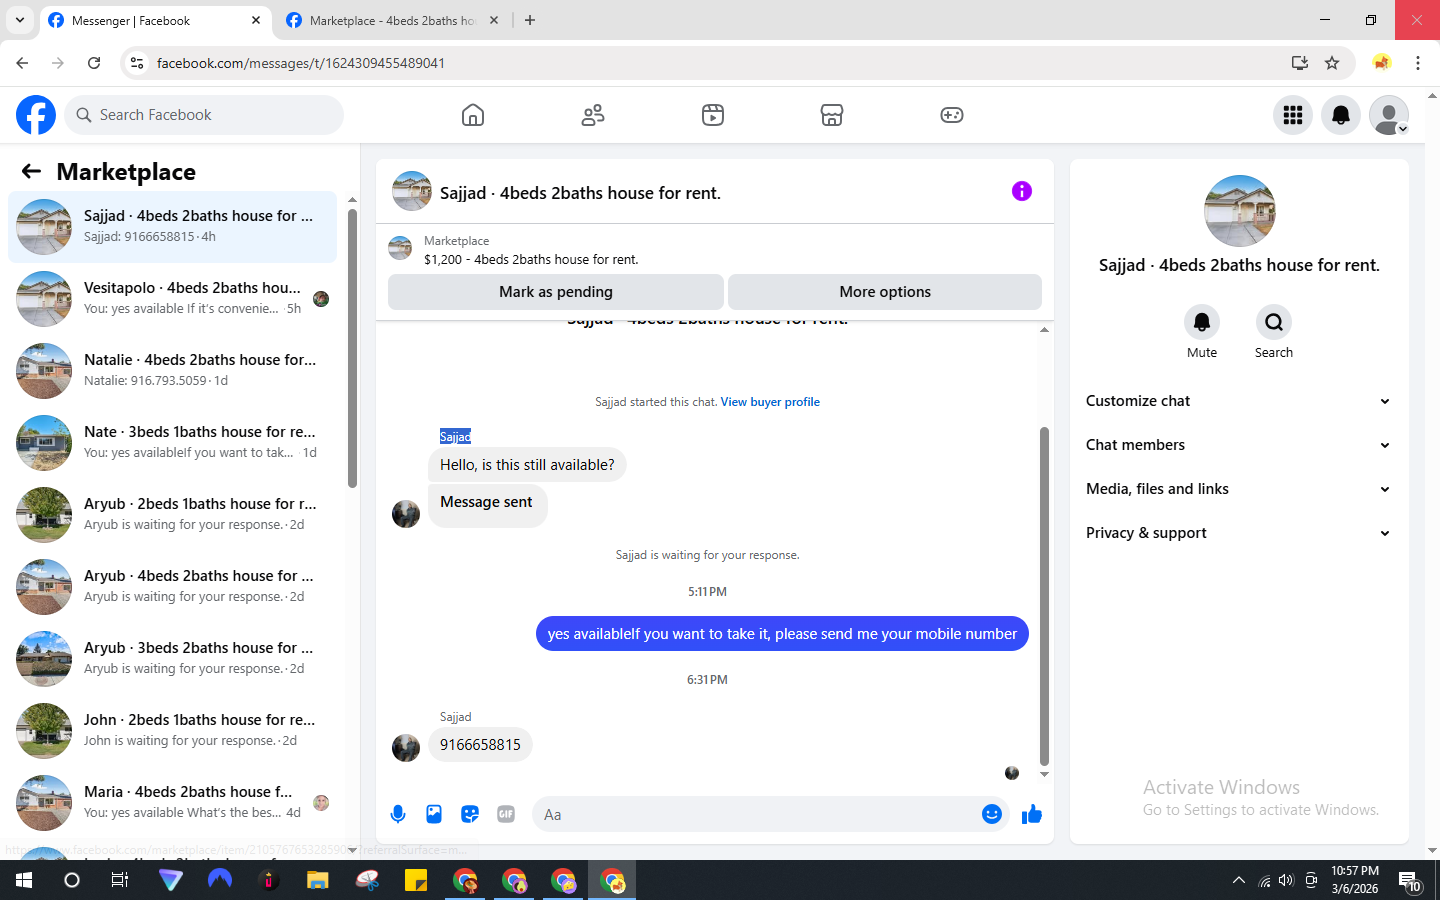Viewport: 1440px width, 900px height.
Task: Expand Chat members section
Action: pyautogui.click(x=1238, y=445)
